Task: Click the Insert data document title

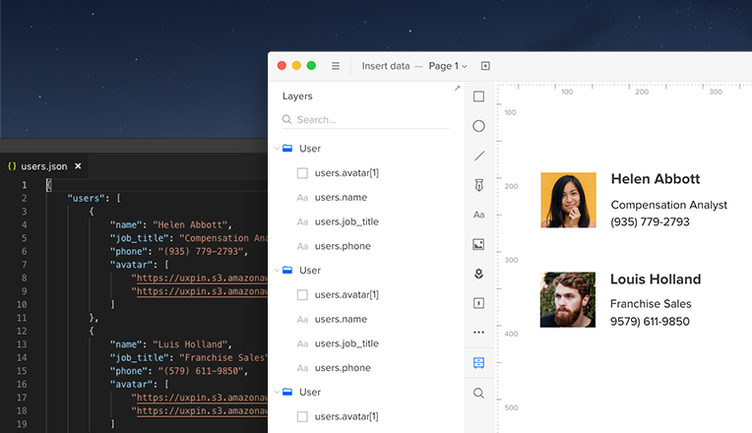Action: [x=386, y=66]
